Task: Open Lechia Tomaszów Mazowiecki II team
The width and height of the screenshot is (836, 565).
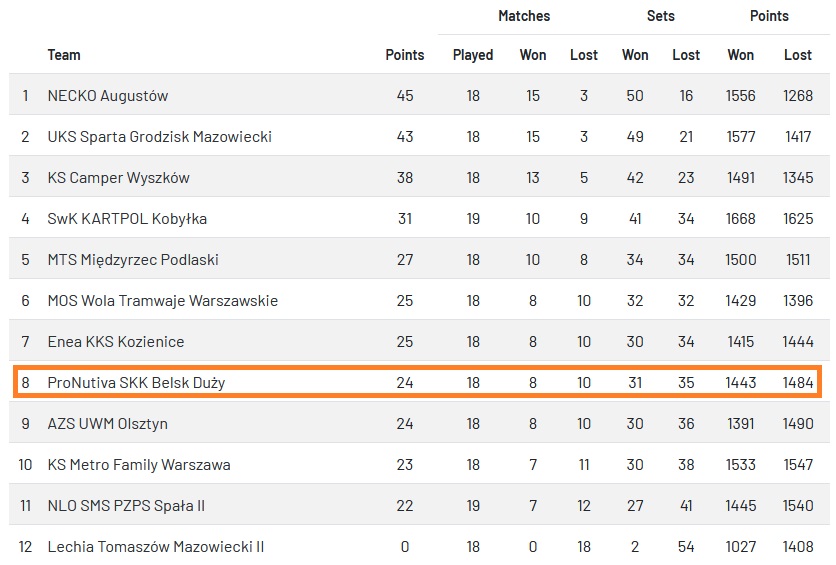Action: [x=155, y=547]
